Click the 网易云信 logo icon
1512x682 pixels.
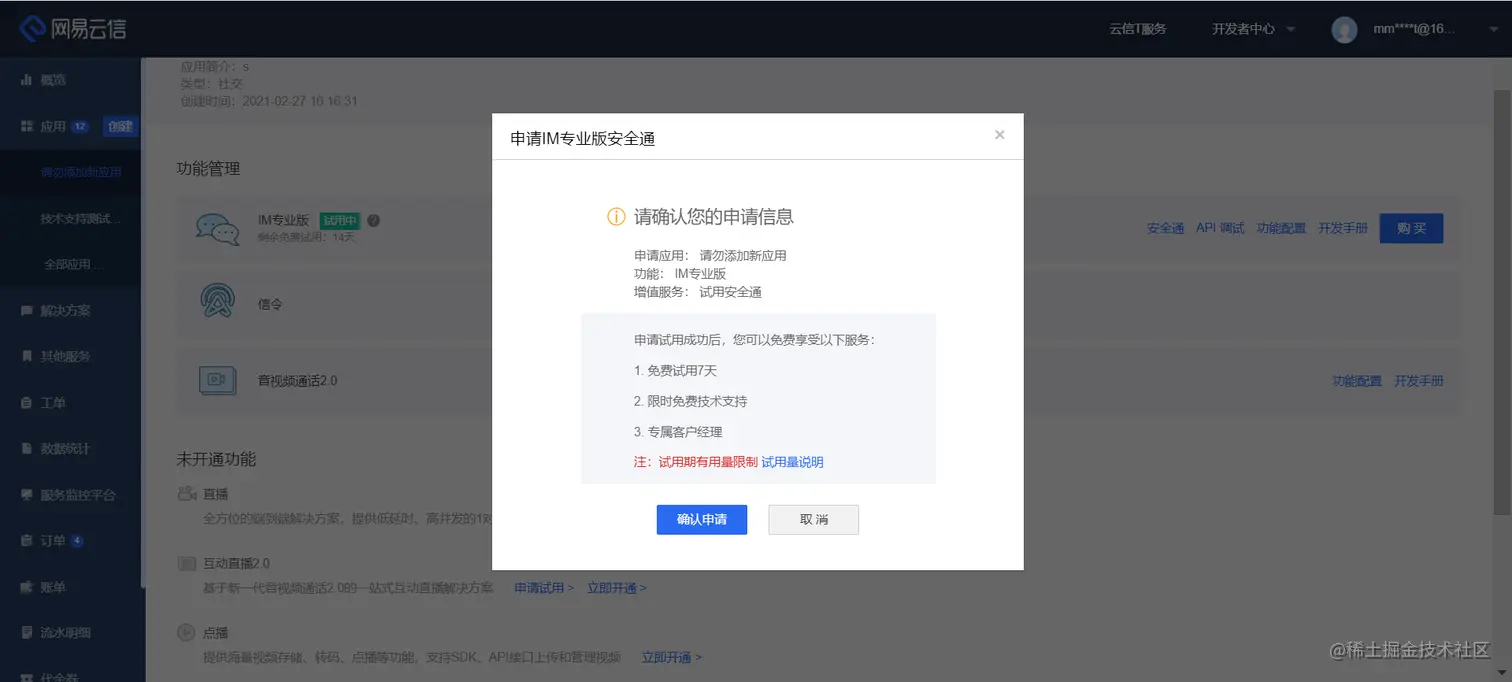coord(33,28)
